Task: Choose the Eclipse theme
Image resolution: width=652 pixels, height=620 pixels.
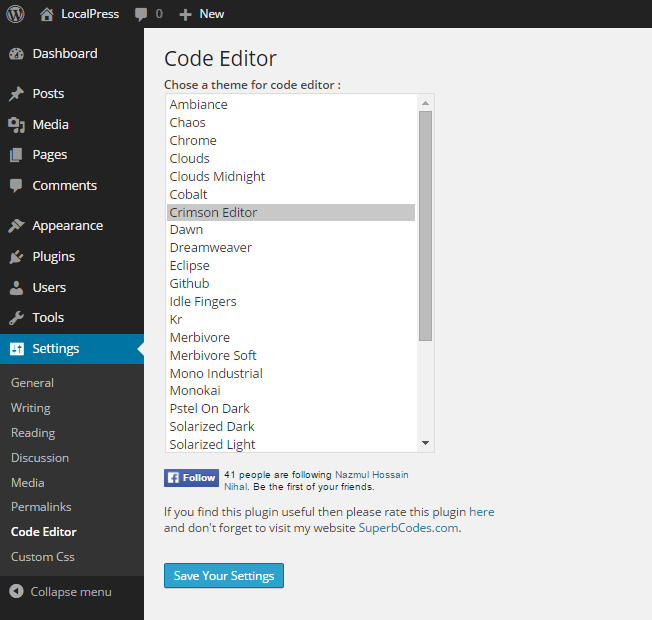Action: point(291,266)
